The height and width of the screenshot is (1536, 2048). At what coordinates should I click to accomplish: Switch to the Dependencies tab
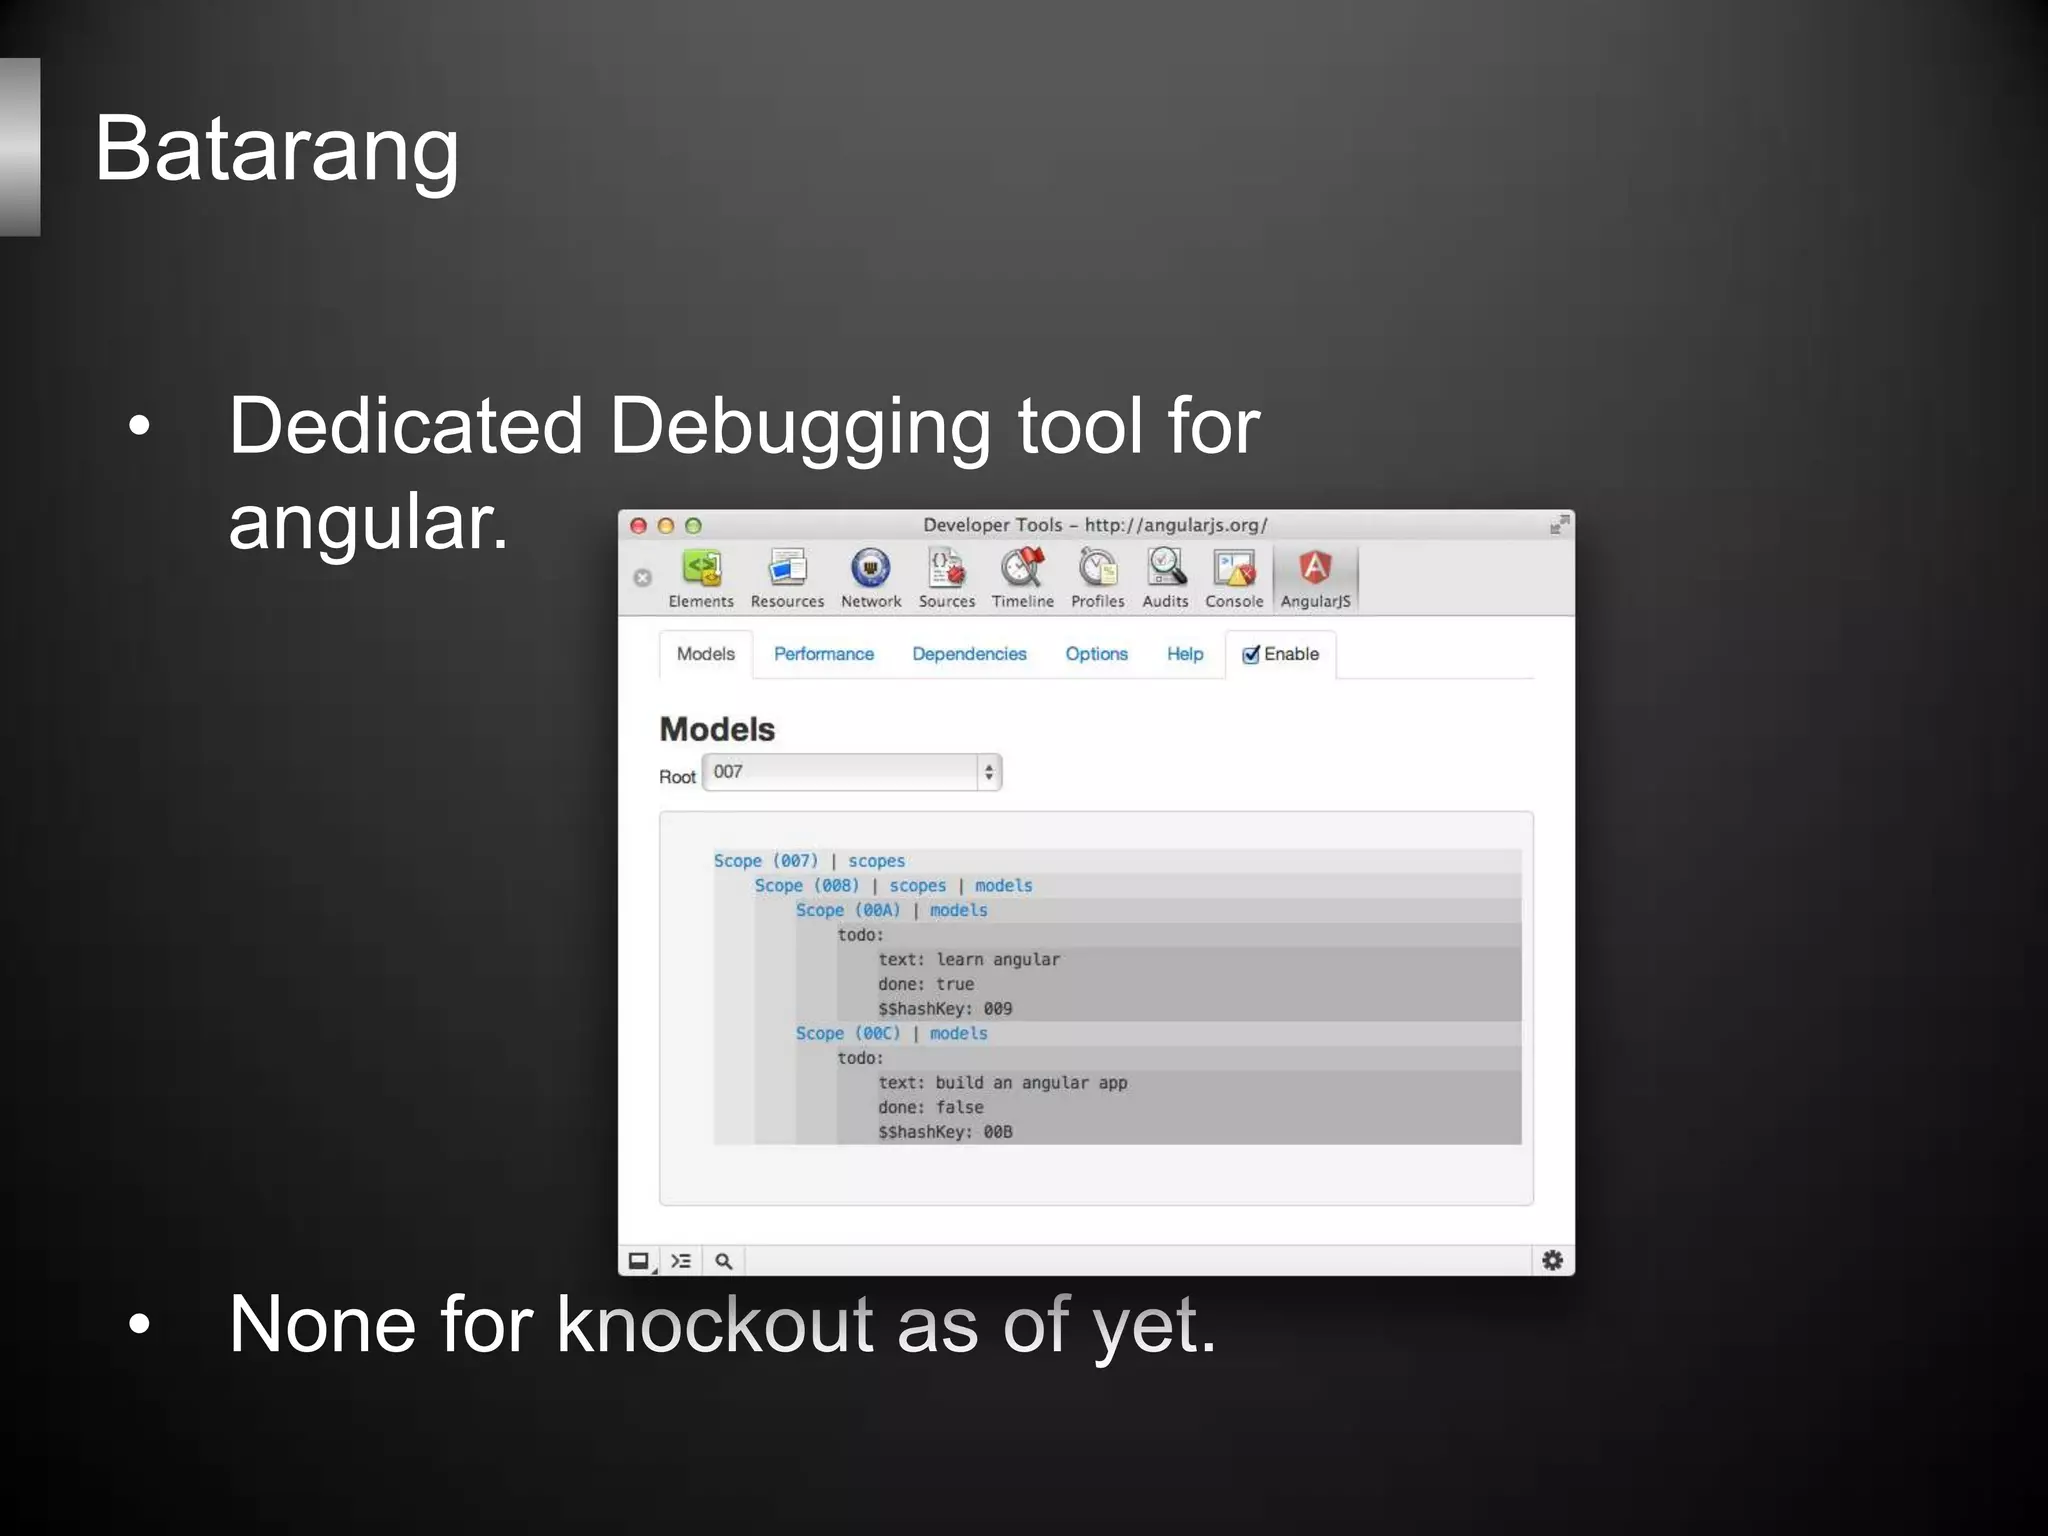(969, 654)
